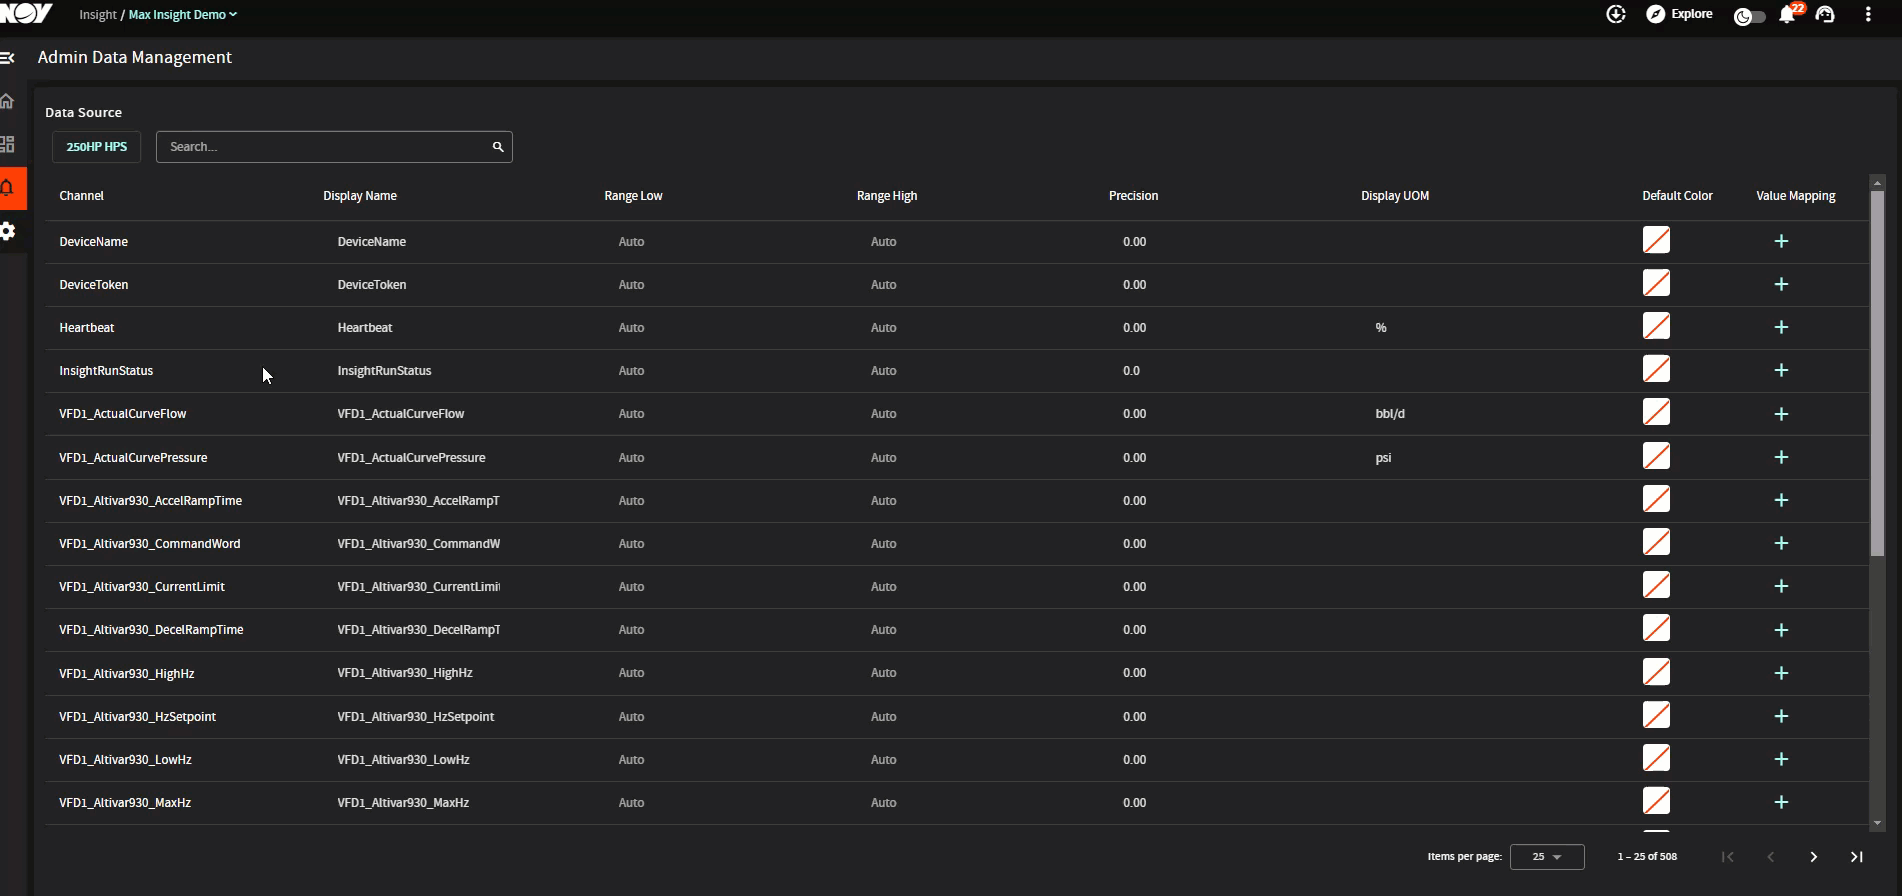Screen dimensions: 1902x896
Task: Edit % UOM for Heartbeat
Action: click(1381, 328)
